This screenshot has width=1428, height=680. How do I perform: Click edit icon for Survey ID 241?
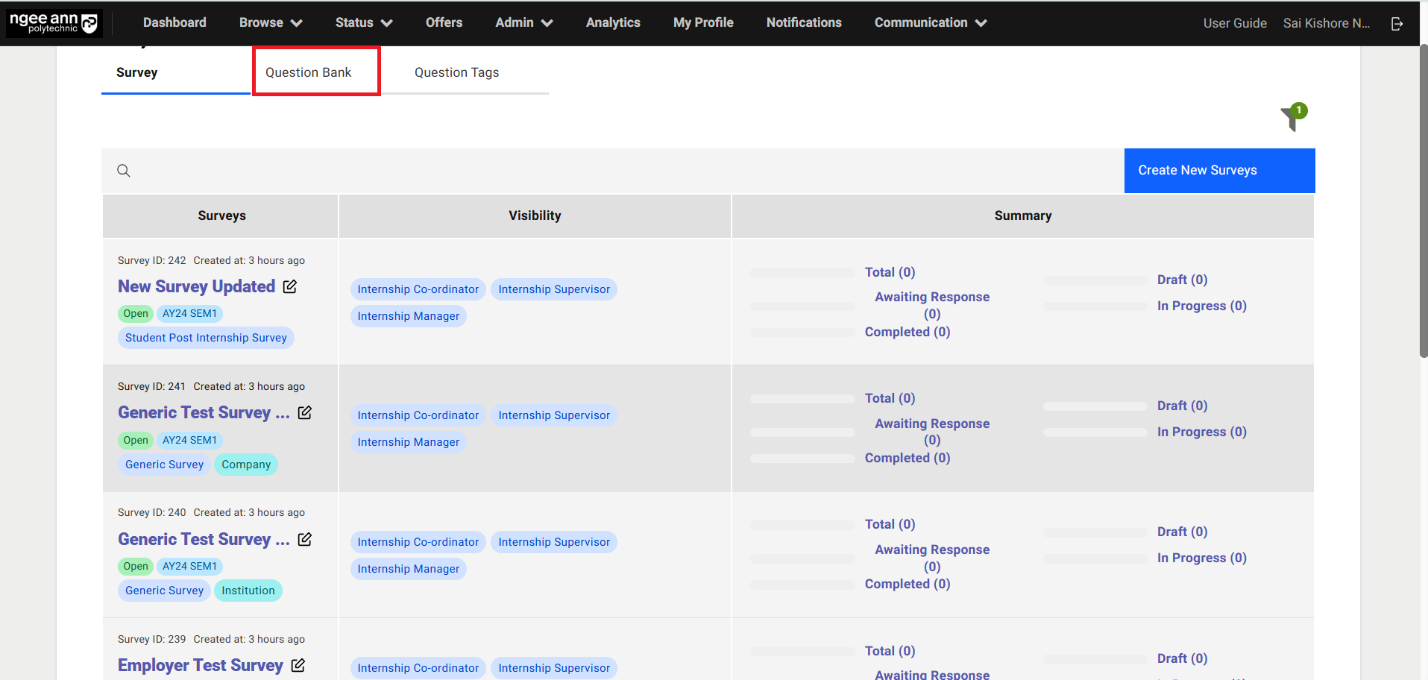305,413
